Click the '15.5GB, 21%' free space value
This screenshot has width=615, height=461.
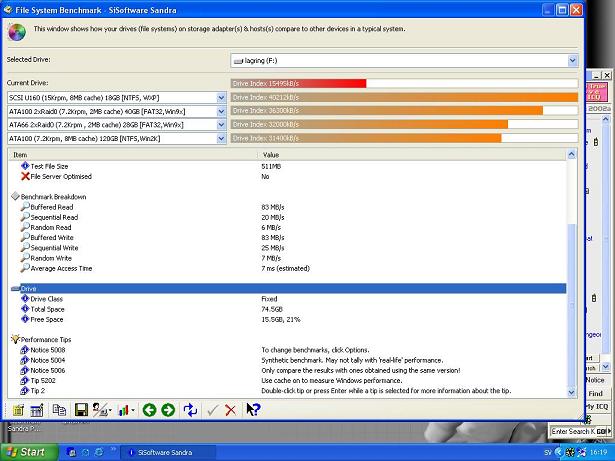coord(280,319)
